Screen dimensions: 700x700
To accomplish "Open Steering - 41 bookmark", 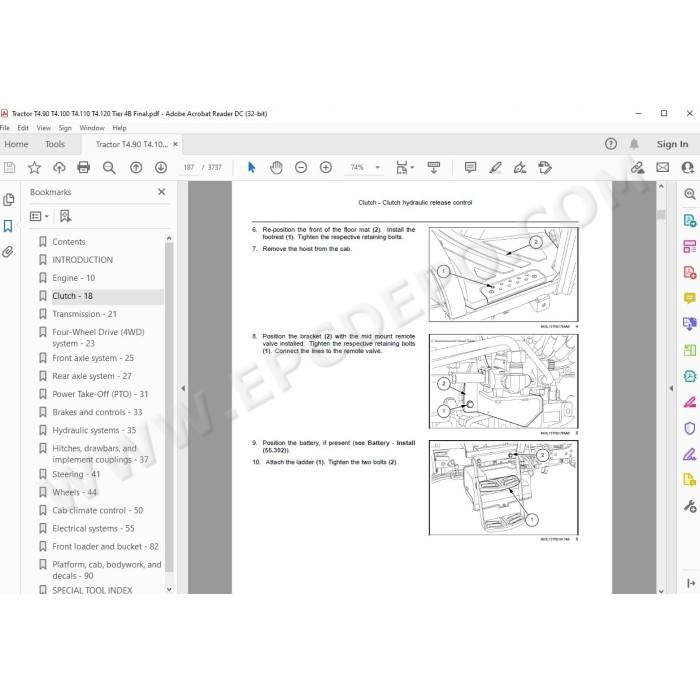I will pyautogui.click(x=76, y=474).
